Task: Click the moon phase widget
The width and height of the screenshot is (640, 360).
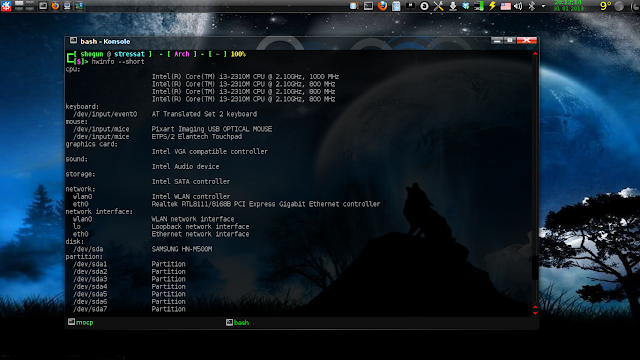Action: [x=619, y=6]
